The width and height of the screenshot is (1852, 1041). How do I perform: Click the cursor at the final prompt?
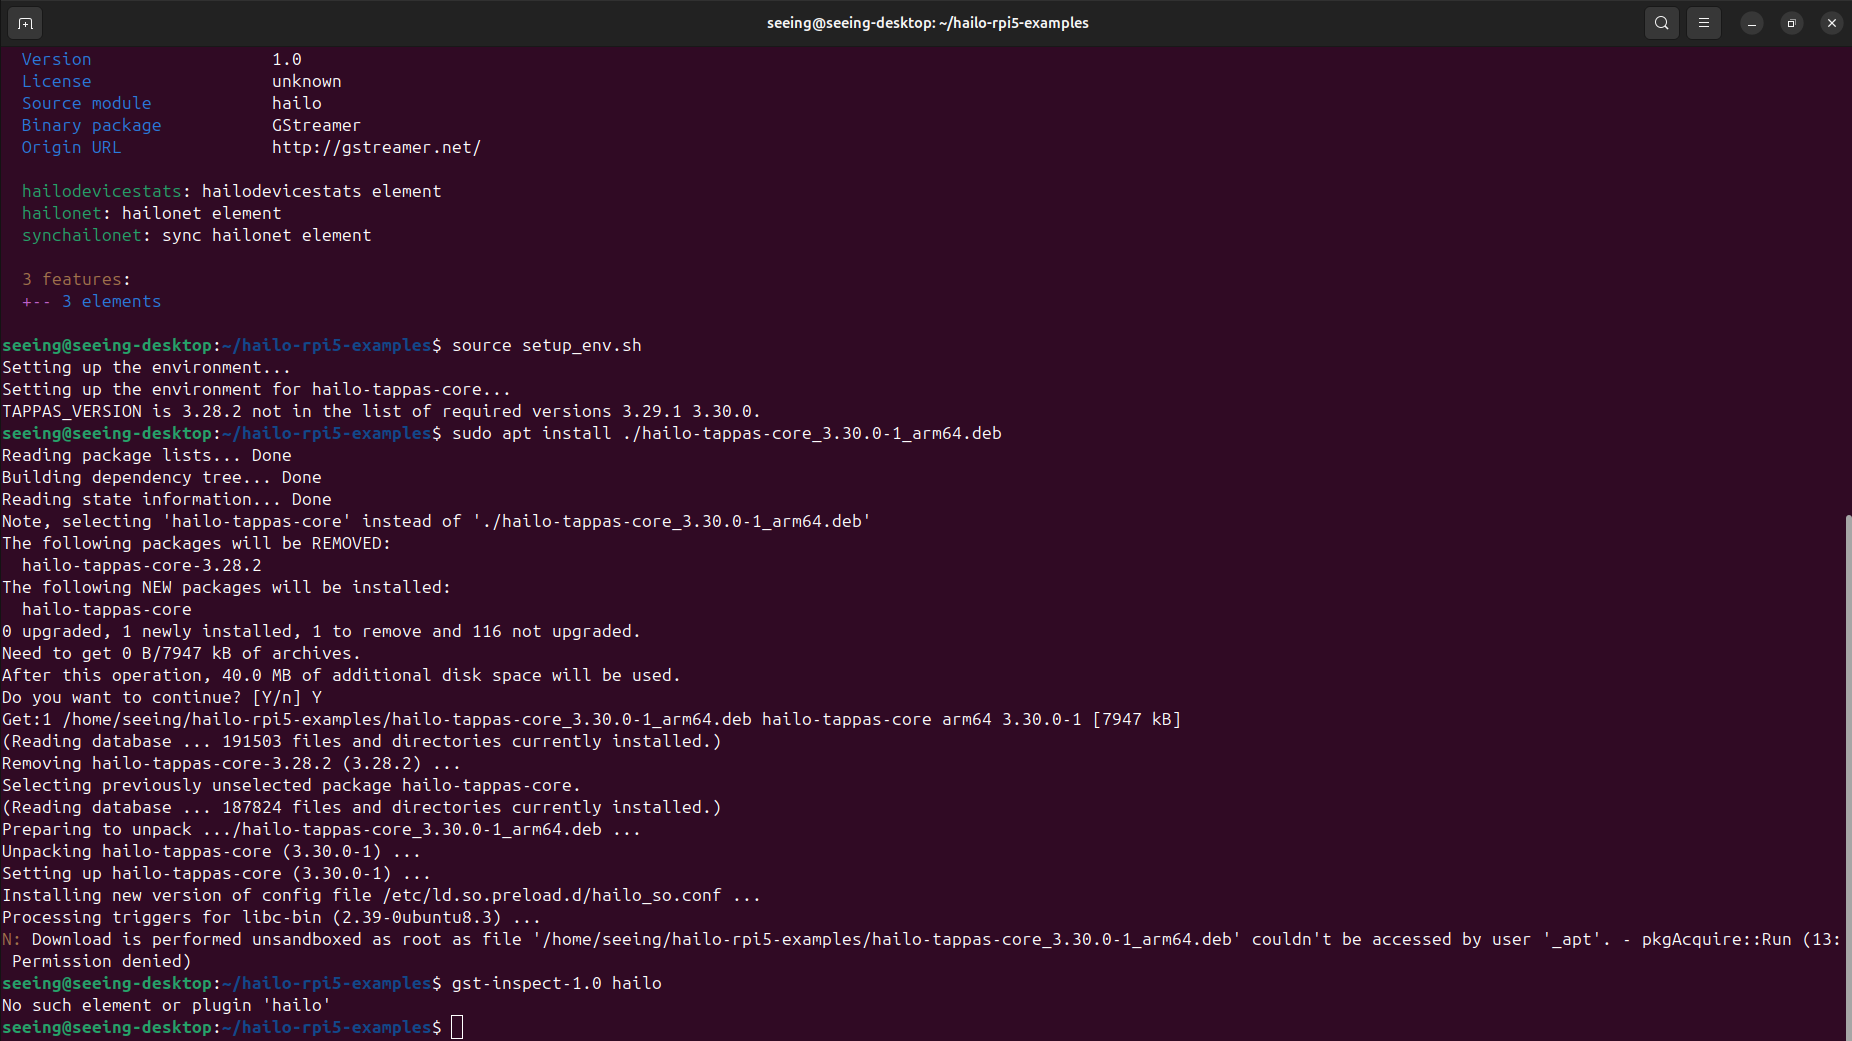[457, 1027]
